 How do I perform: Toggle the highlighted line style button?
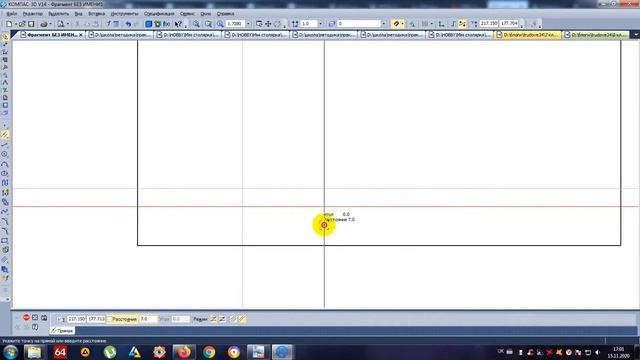click(242, 319)
